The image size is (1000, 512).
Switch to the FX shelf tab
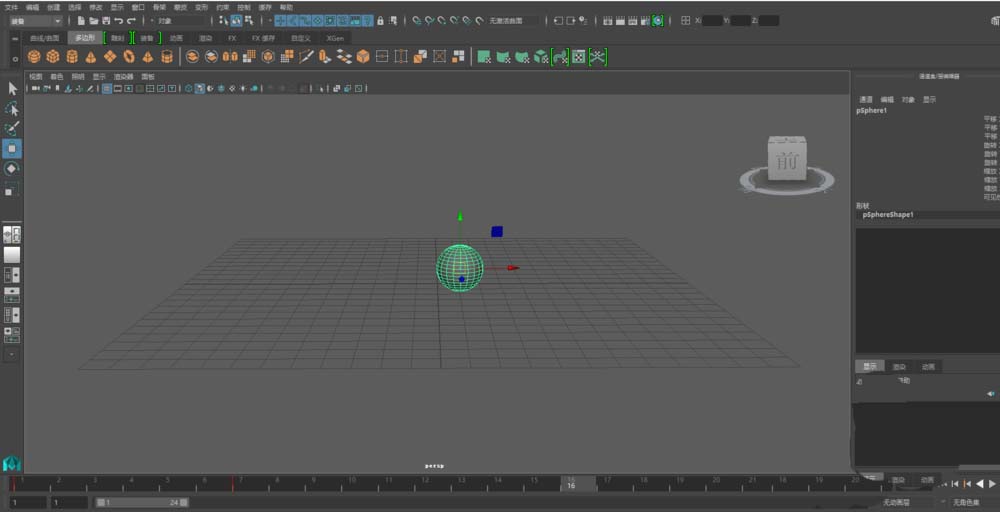(x=232, y=38)
